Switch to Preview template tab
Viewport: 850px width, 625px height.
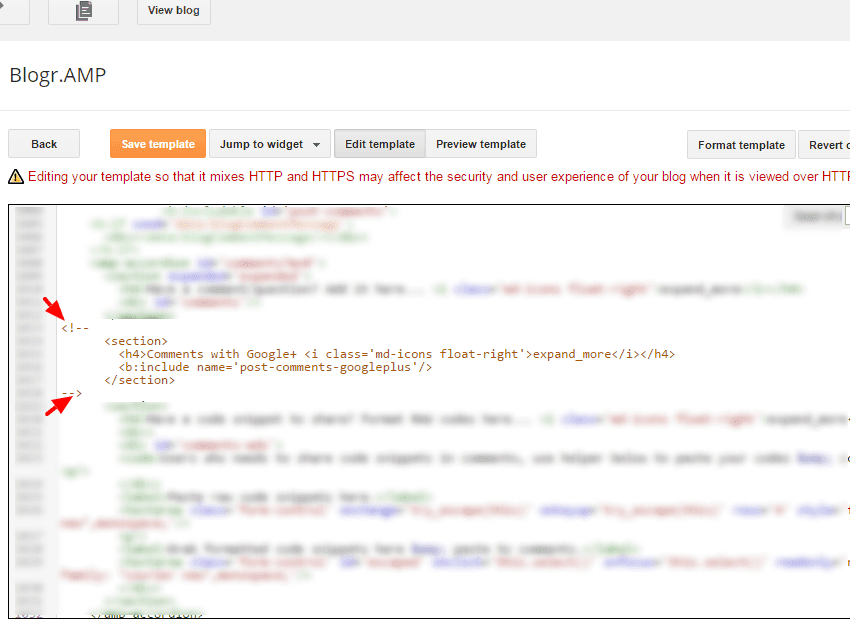point(481,144)
